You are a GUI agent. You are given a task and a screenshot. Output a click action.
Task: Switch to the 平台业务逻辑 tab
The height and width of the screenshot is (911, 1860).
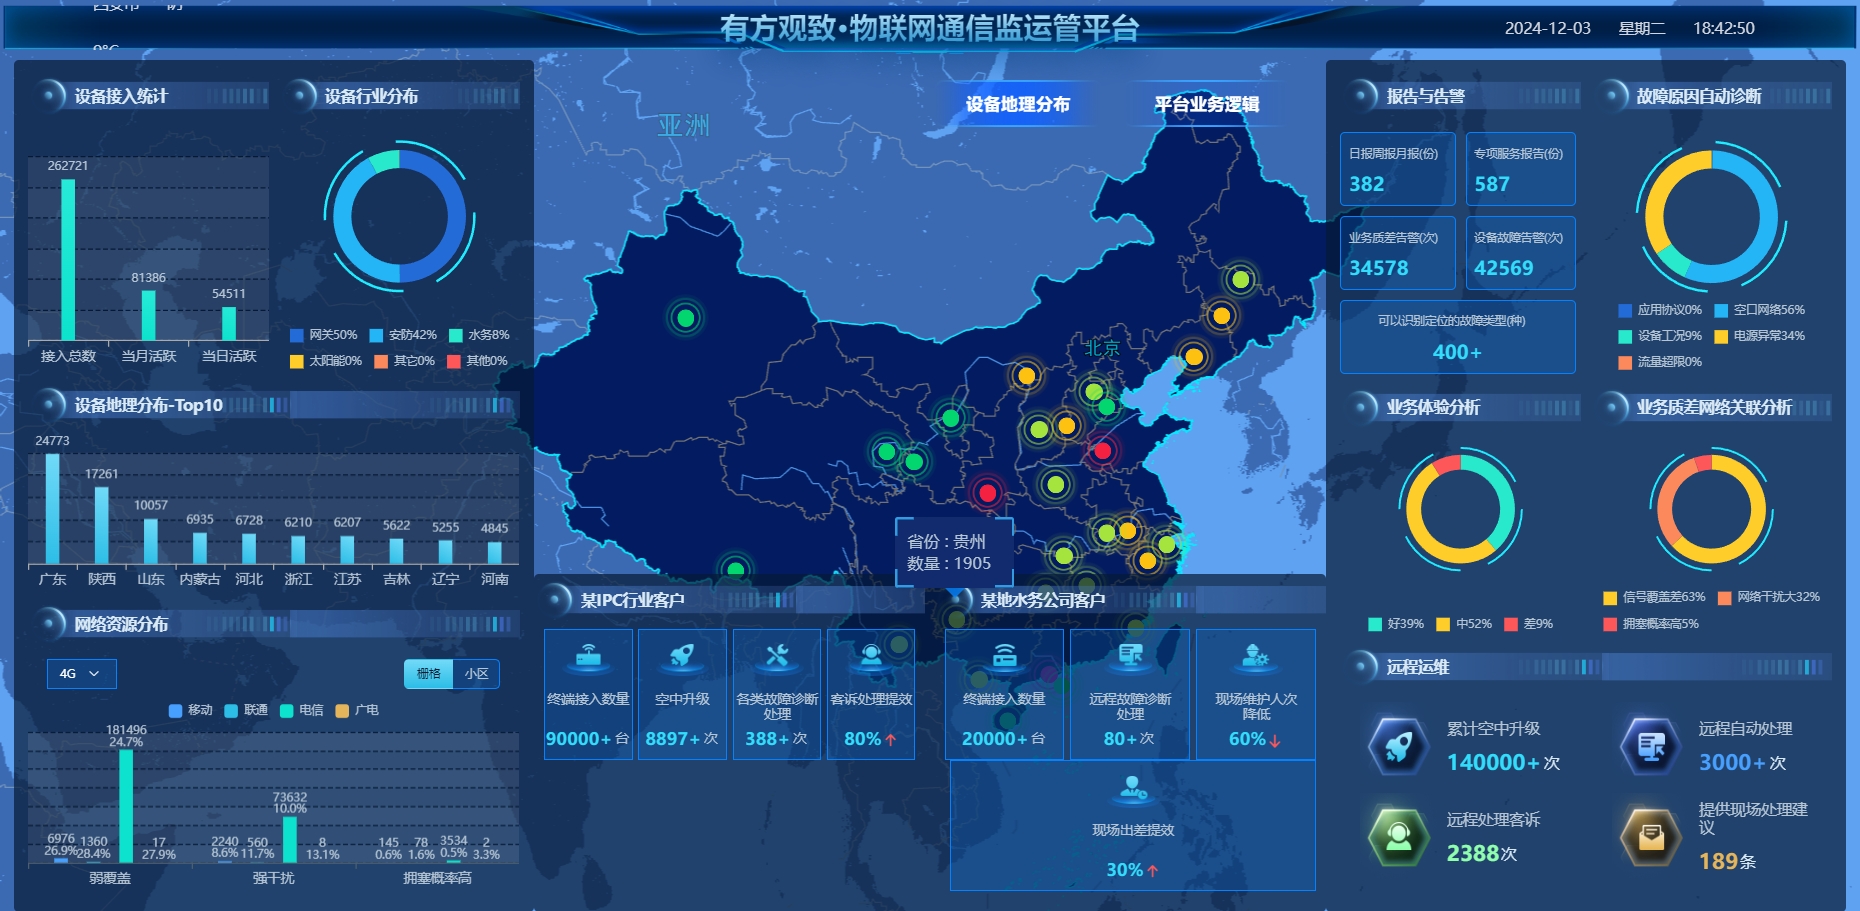(x=1206, y=104)
